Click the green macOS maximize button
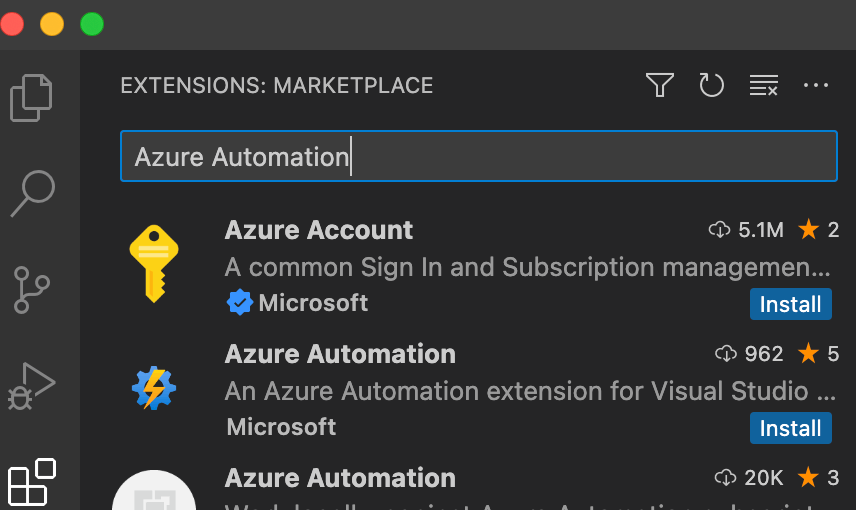Screen dimensions: 856x510 [92, 24]
